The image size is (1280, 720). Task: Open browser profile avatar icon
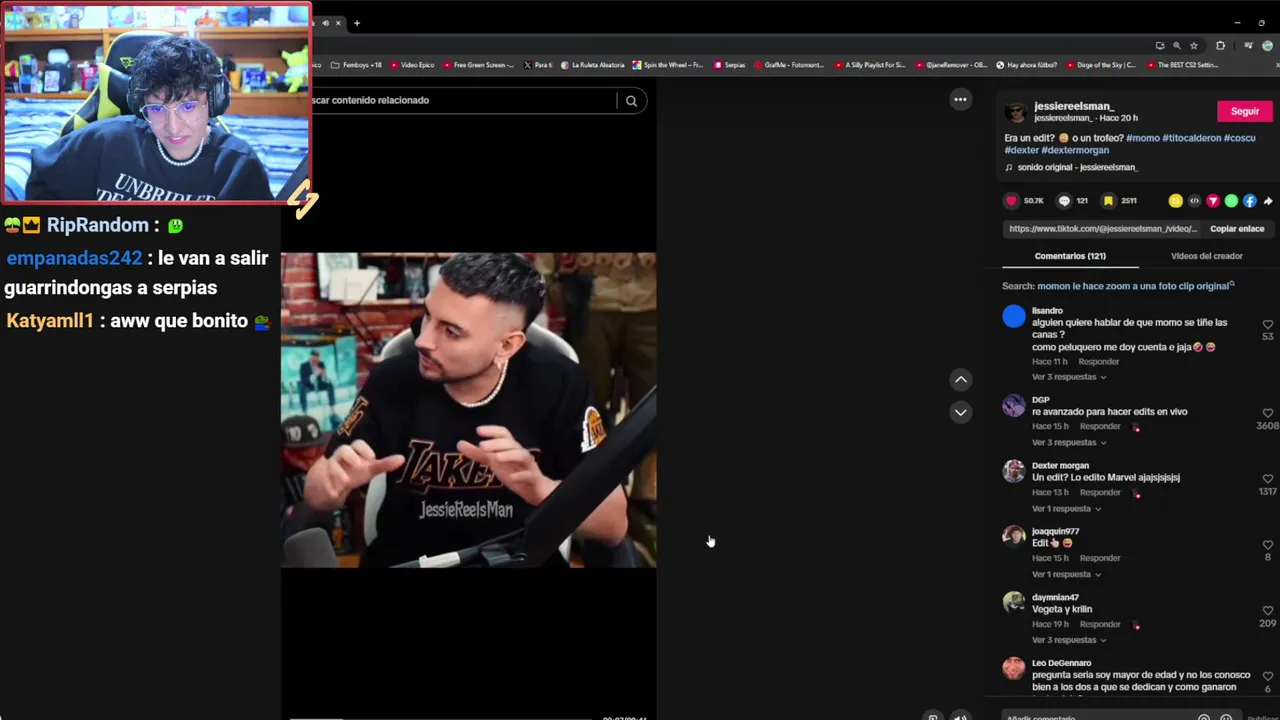tap(1267, 45)
